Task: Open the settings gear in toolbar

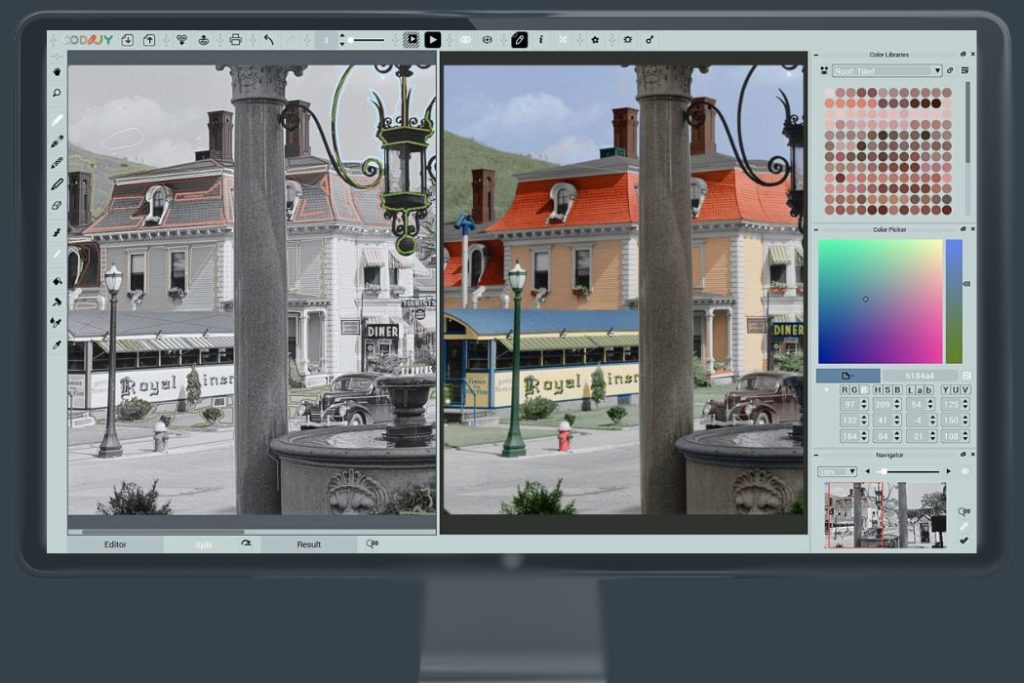Action: 627,40
